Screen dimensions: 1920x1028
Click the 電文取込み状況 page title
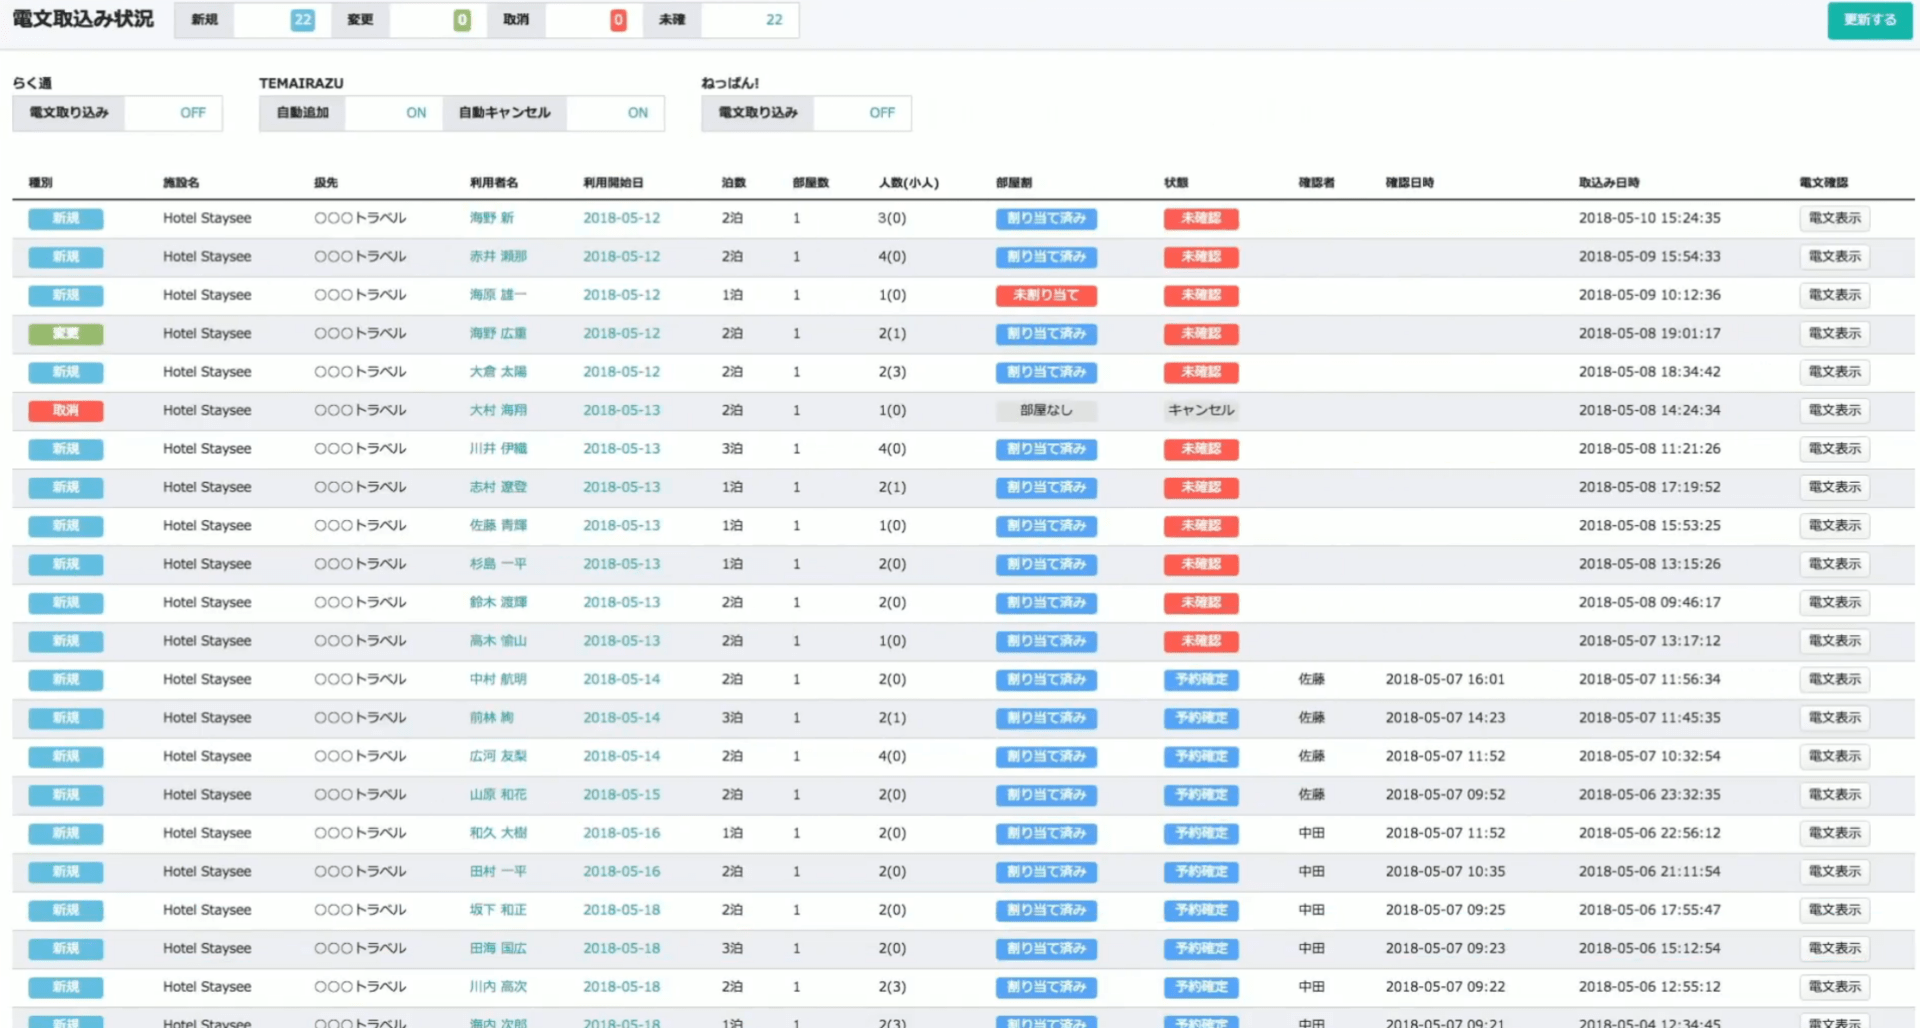tap(83, 19)
